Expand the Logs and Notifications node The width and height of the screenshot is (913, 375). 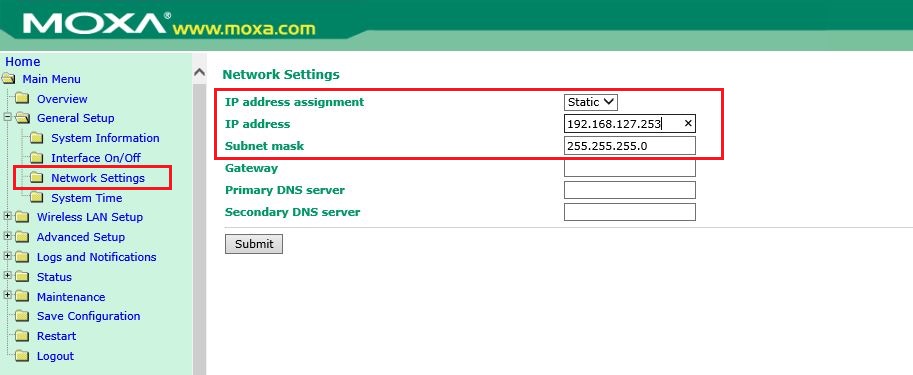(8, 256)
